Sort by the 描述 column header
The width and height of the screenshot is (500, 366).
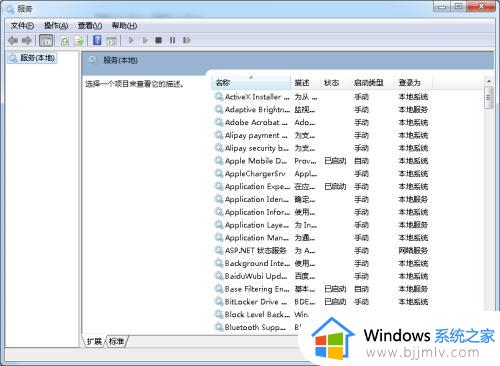[x=305, y=82]
